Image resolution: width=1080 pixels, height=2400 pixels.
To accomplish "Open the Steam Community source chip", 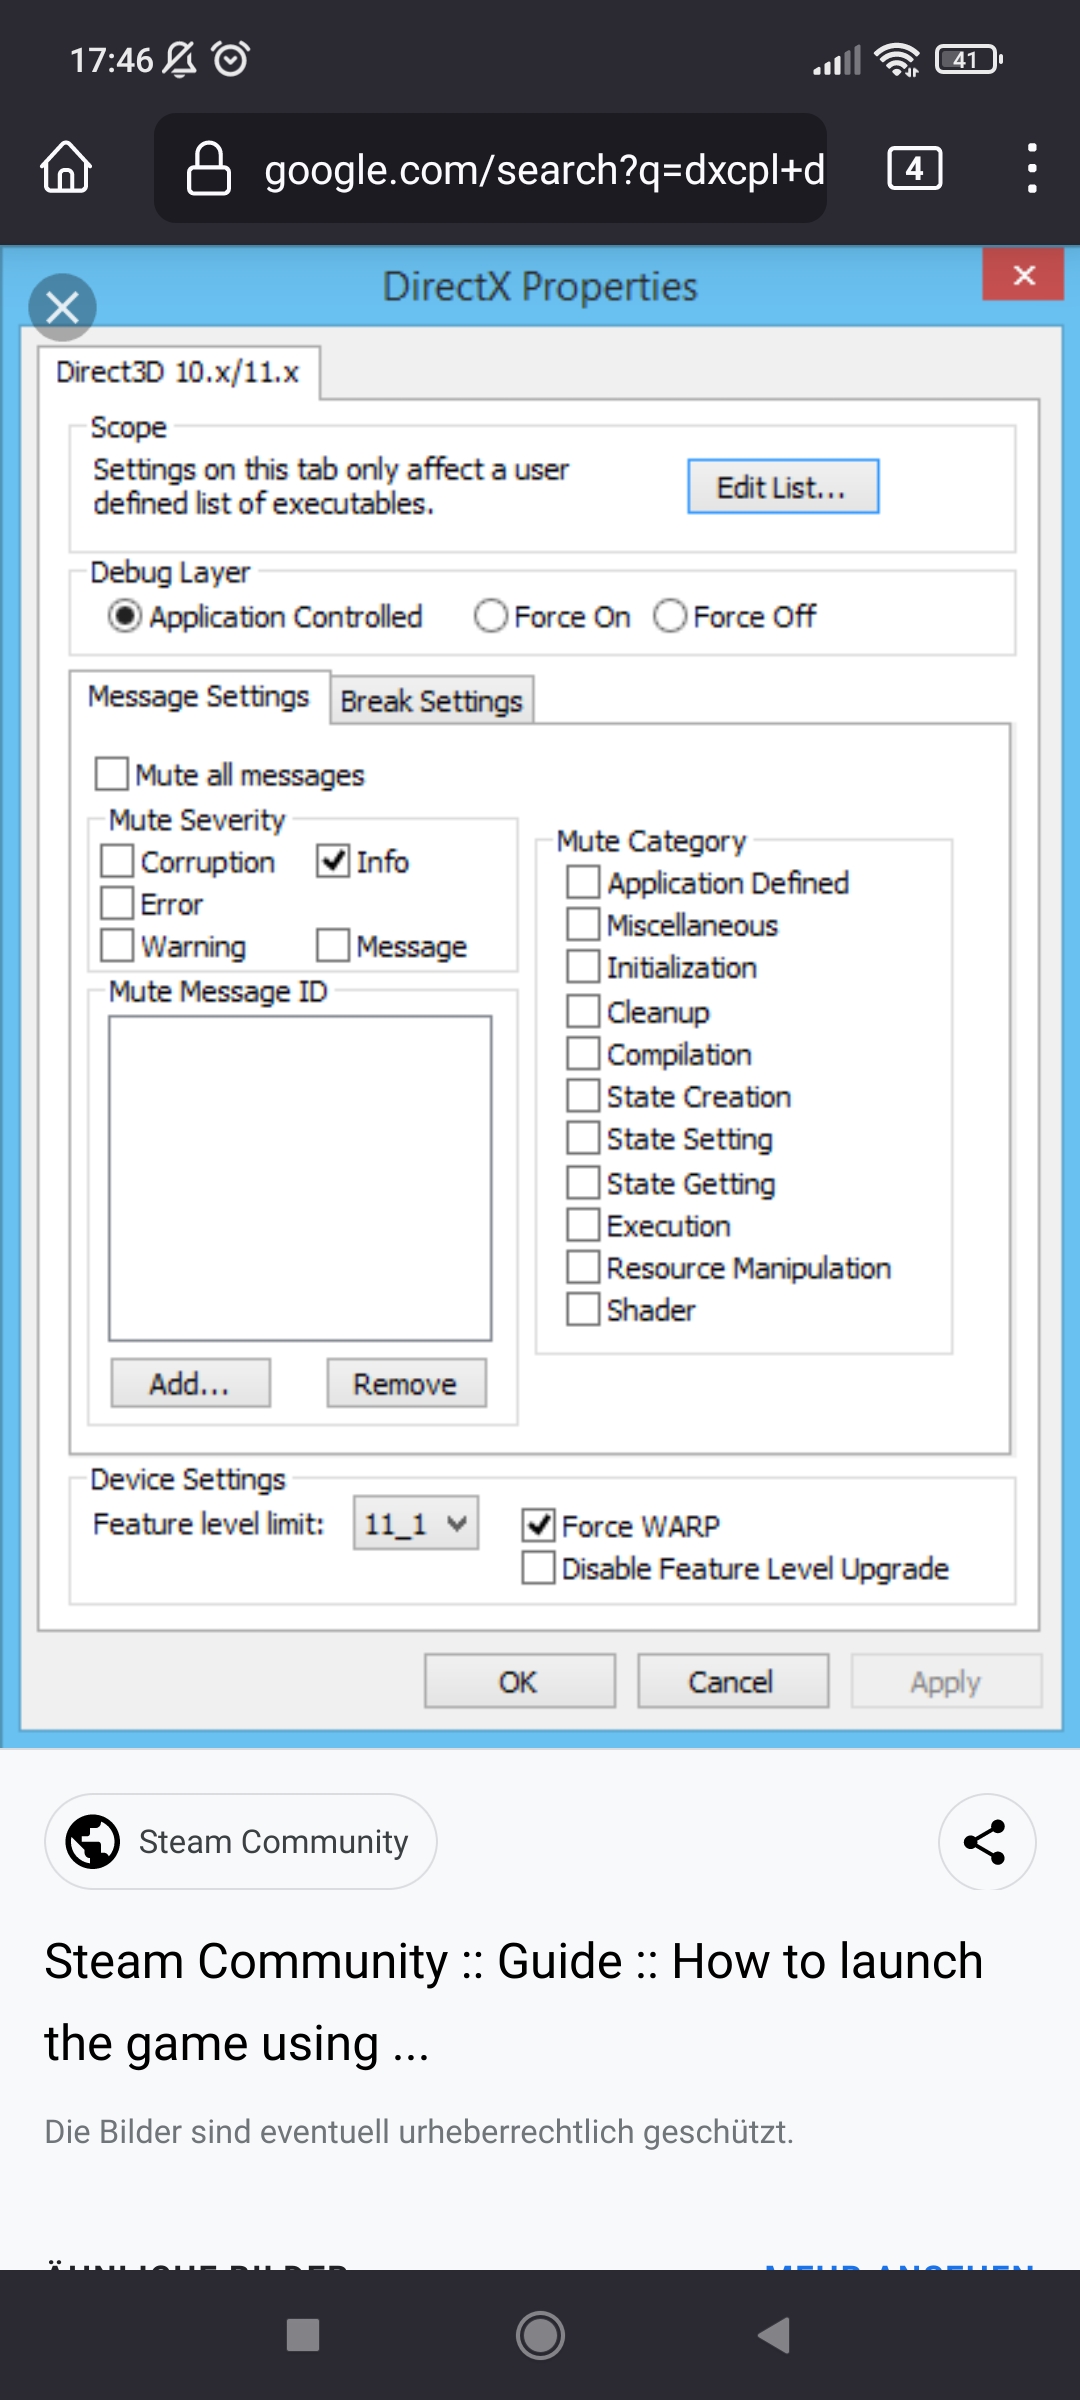I will (x=241, y=1842).
